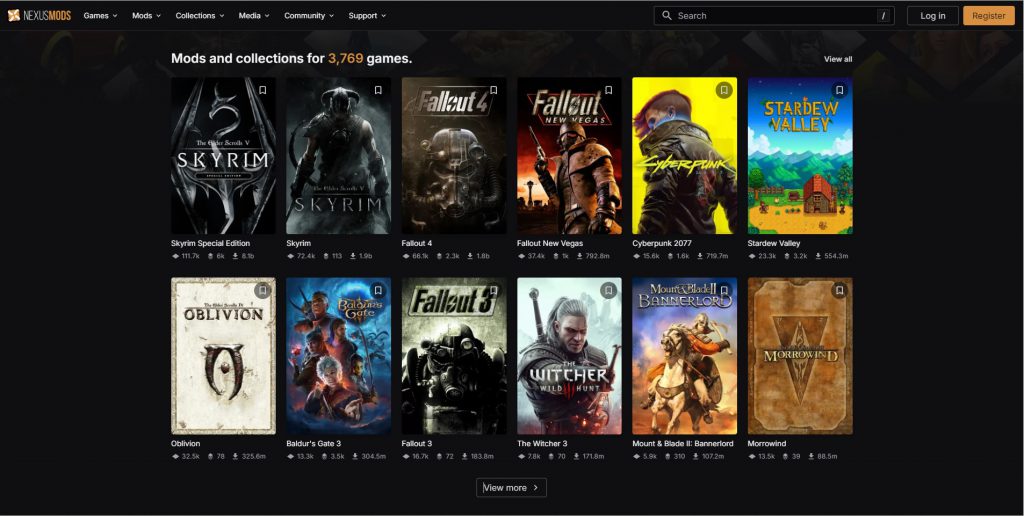This screenshot has height=516, width=1024.
Task: Click the Log in button
Action: (x=932, y=16)
